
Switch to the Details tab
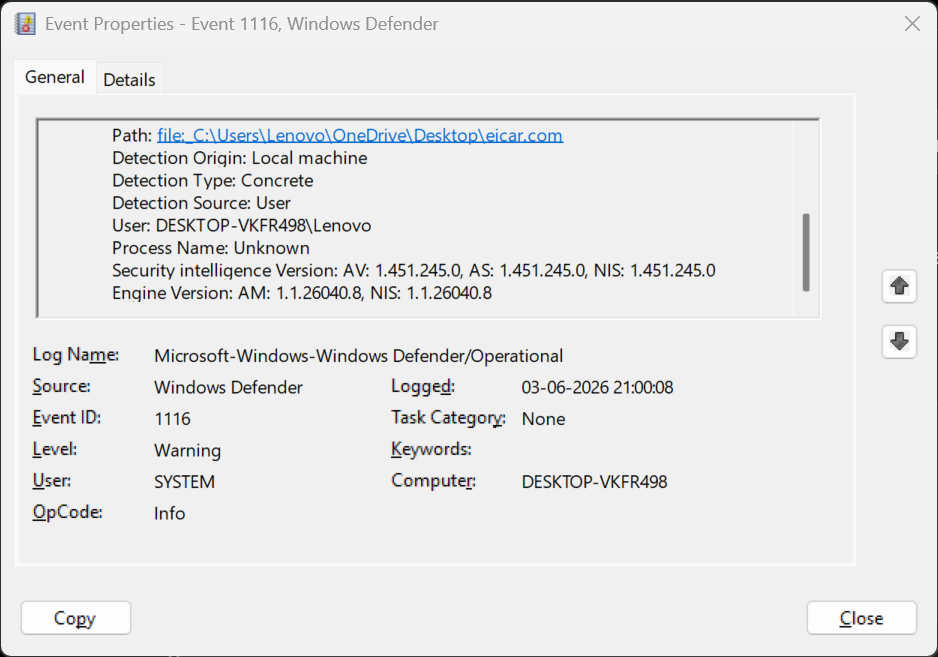[129, 80]
